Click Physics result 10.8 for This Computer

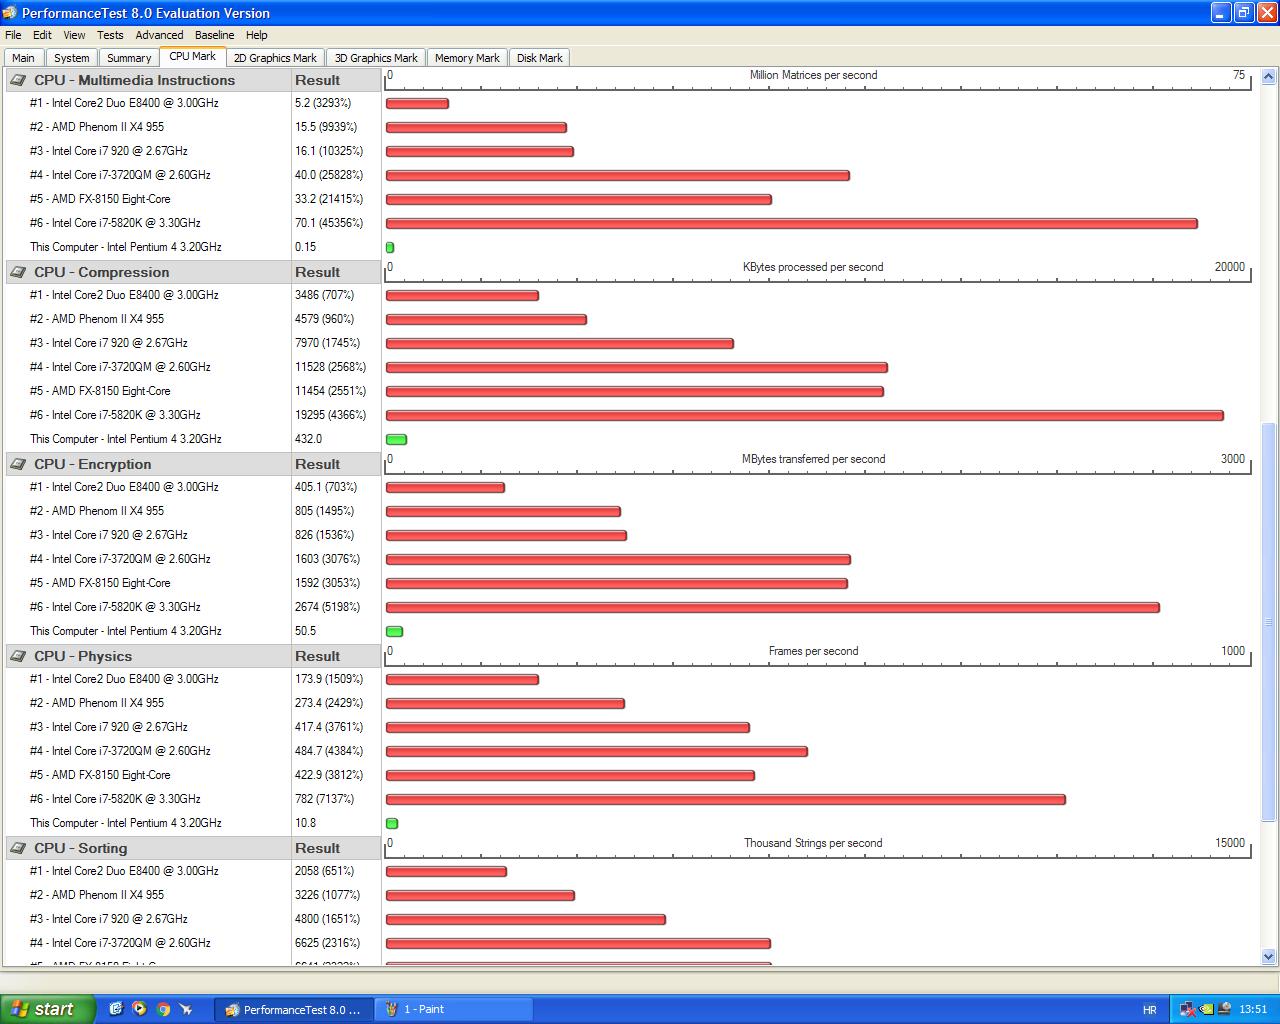pyautogui.click(x=305, y=823)
